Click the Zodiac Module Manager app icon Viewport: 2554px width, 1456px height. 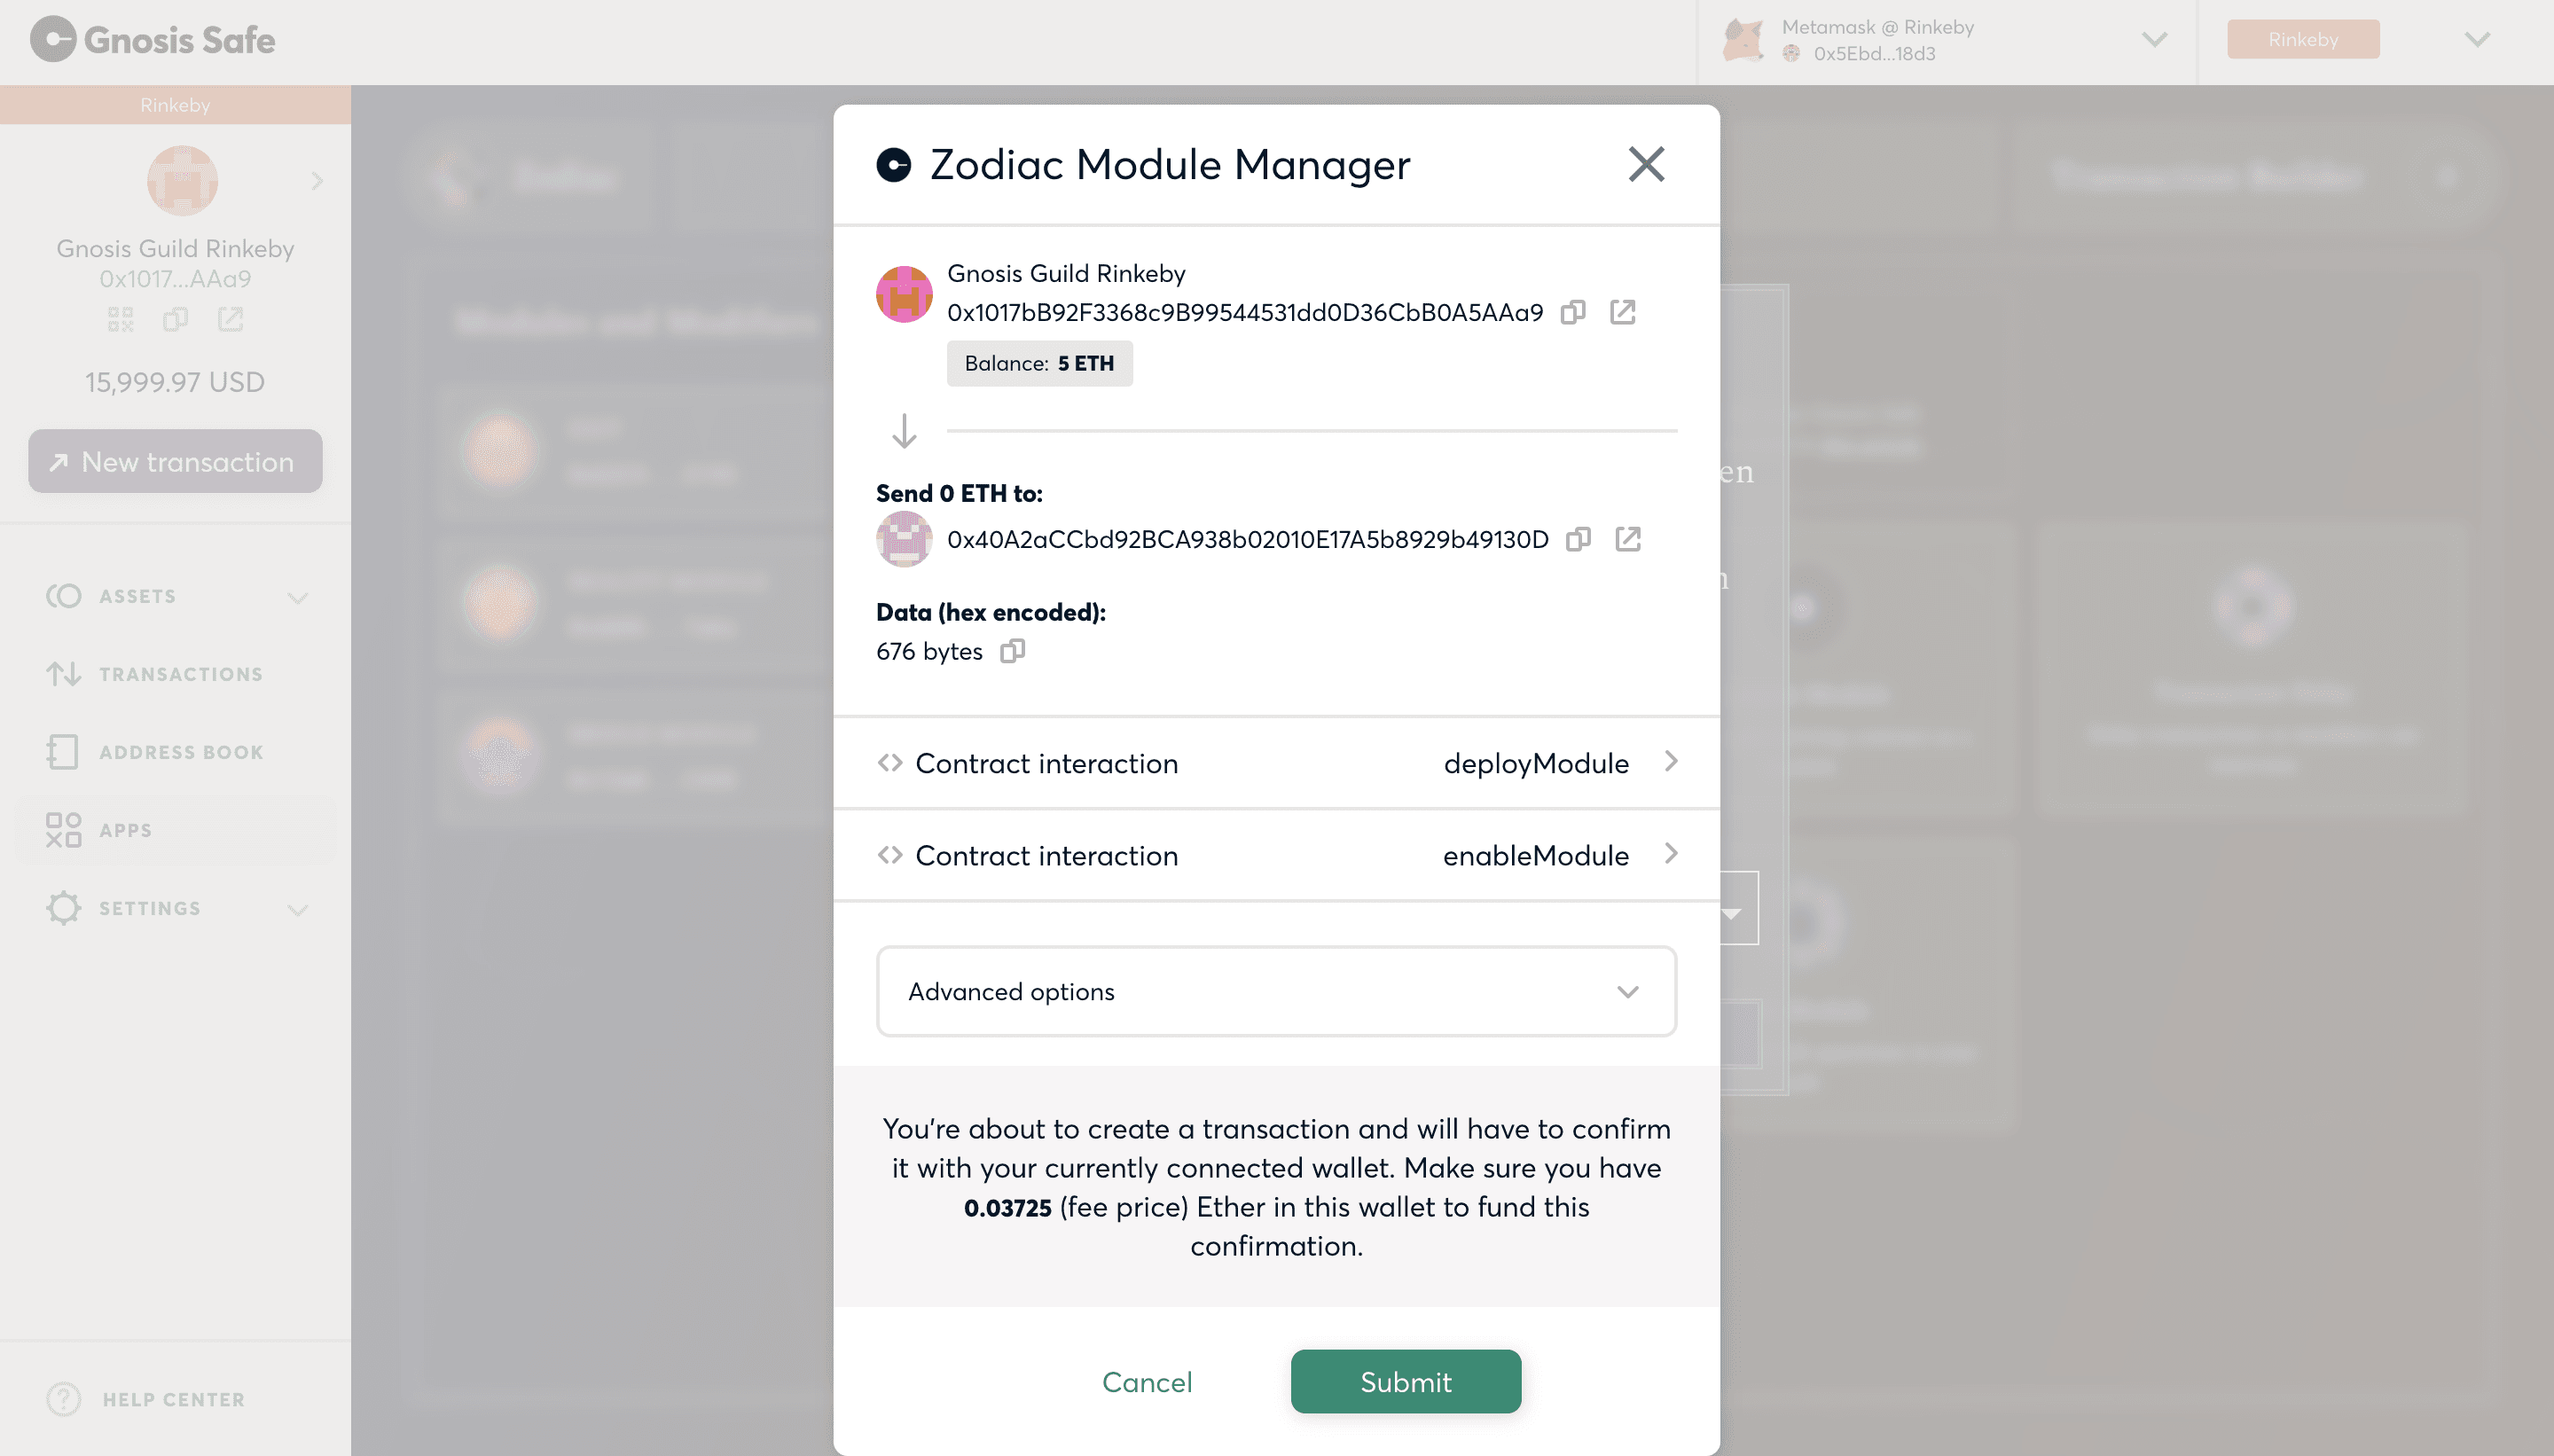point(893,163)
